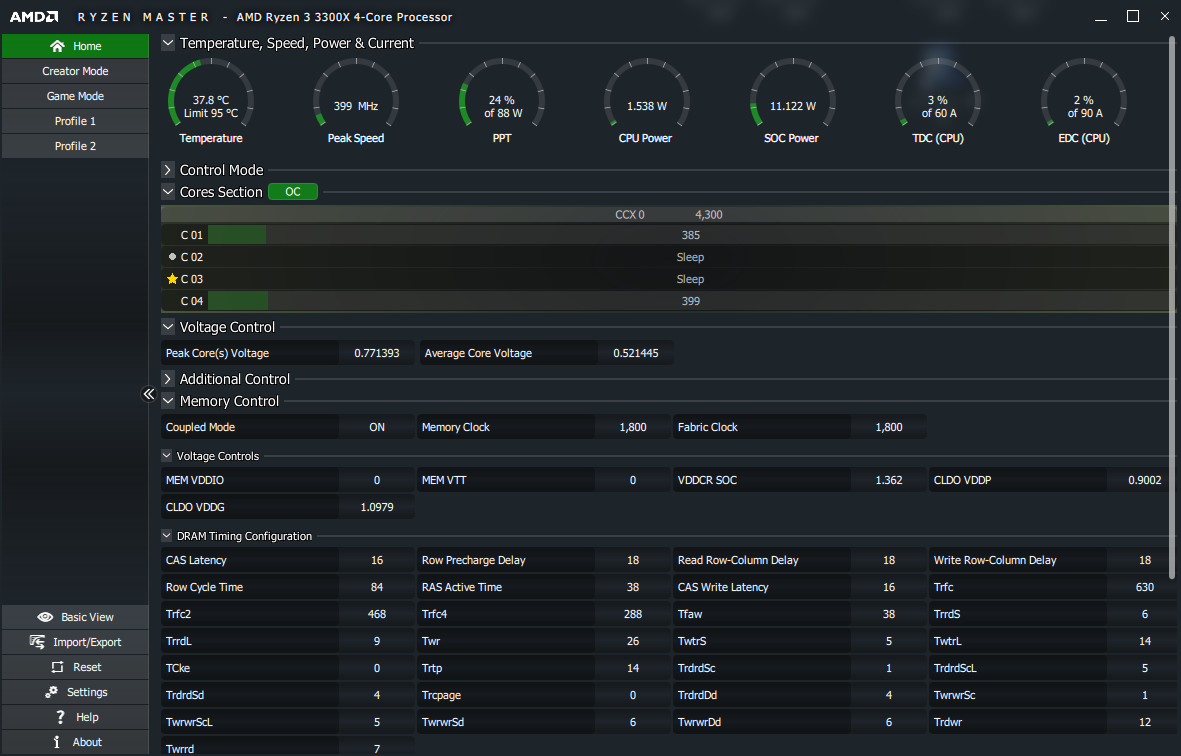Screen dimensions: 1181x756
Task: Click the CAS Latency value 16
Action: (377, 560)
